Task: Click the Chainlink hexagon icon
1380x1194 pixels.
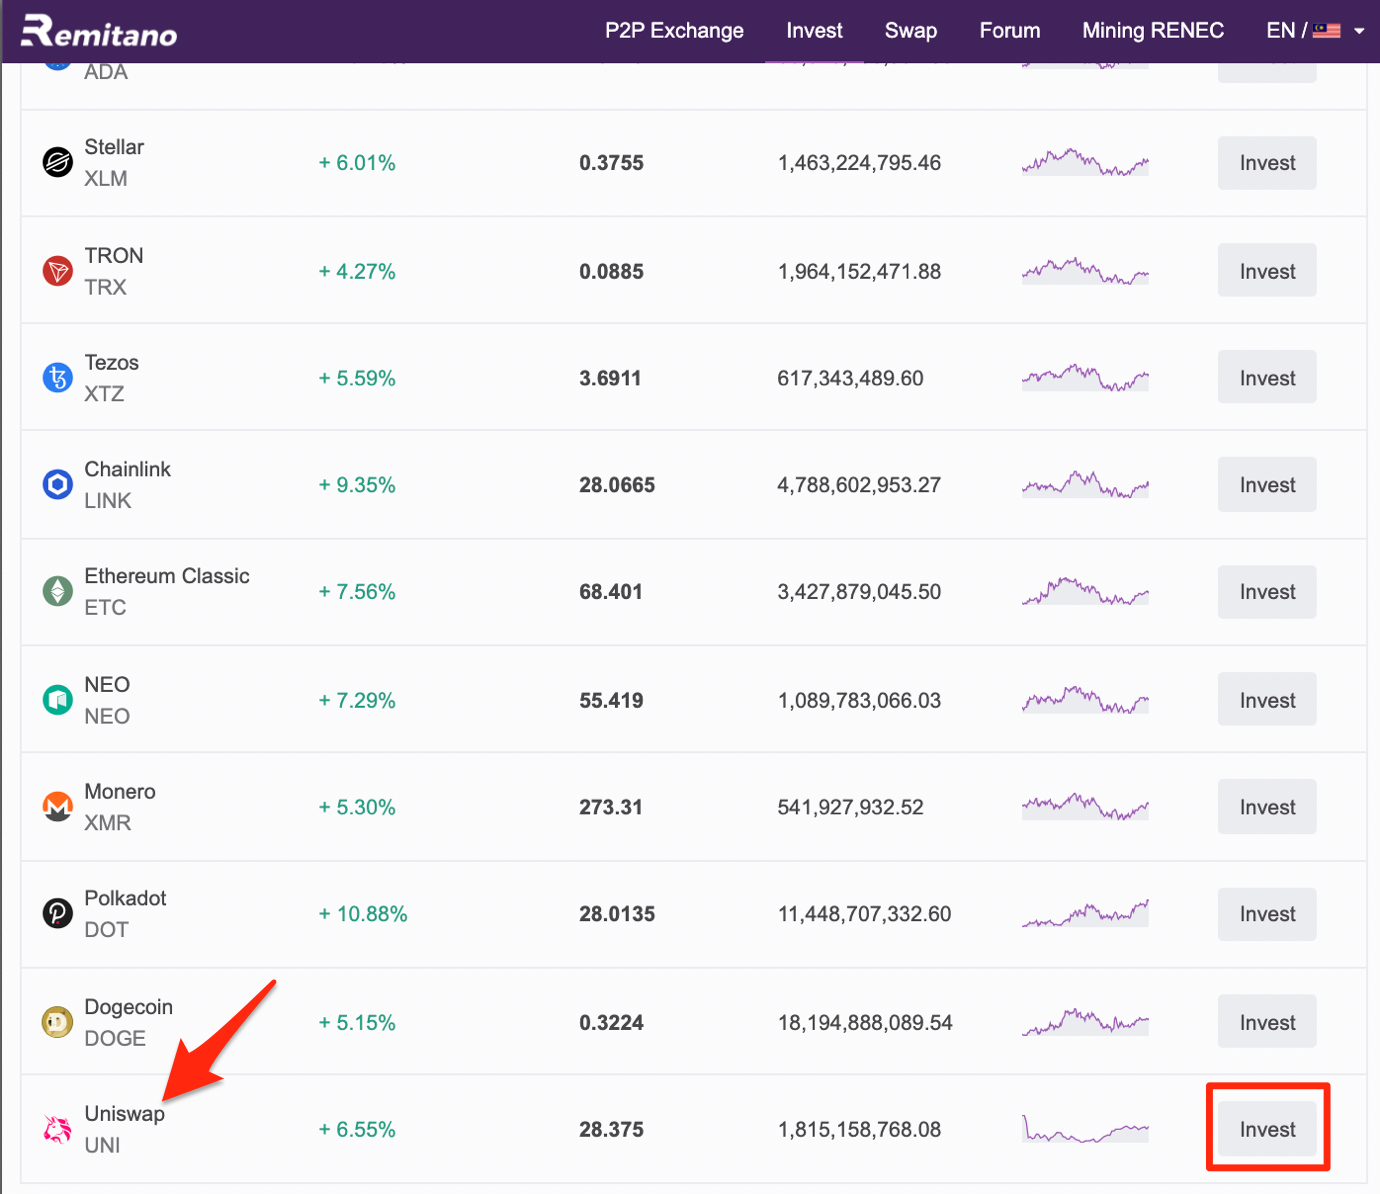Action: 58,485
